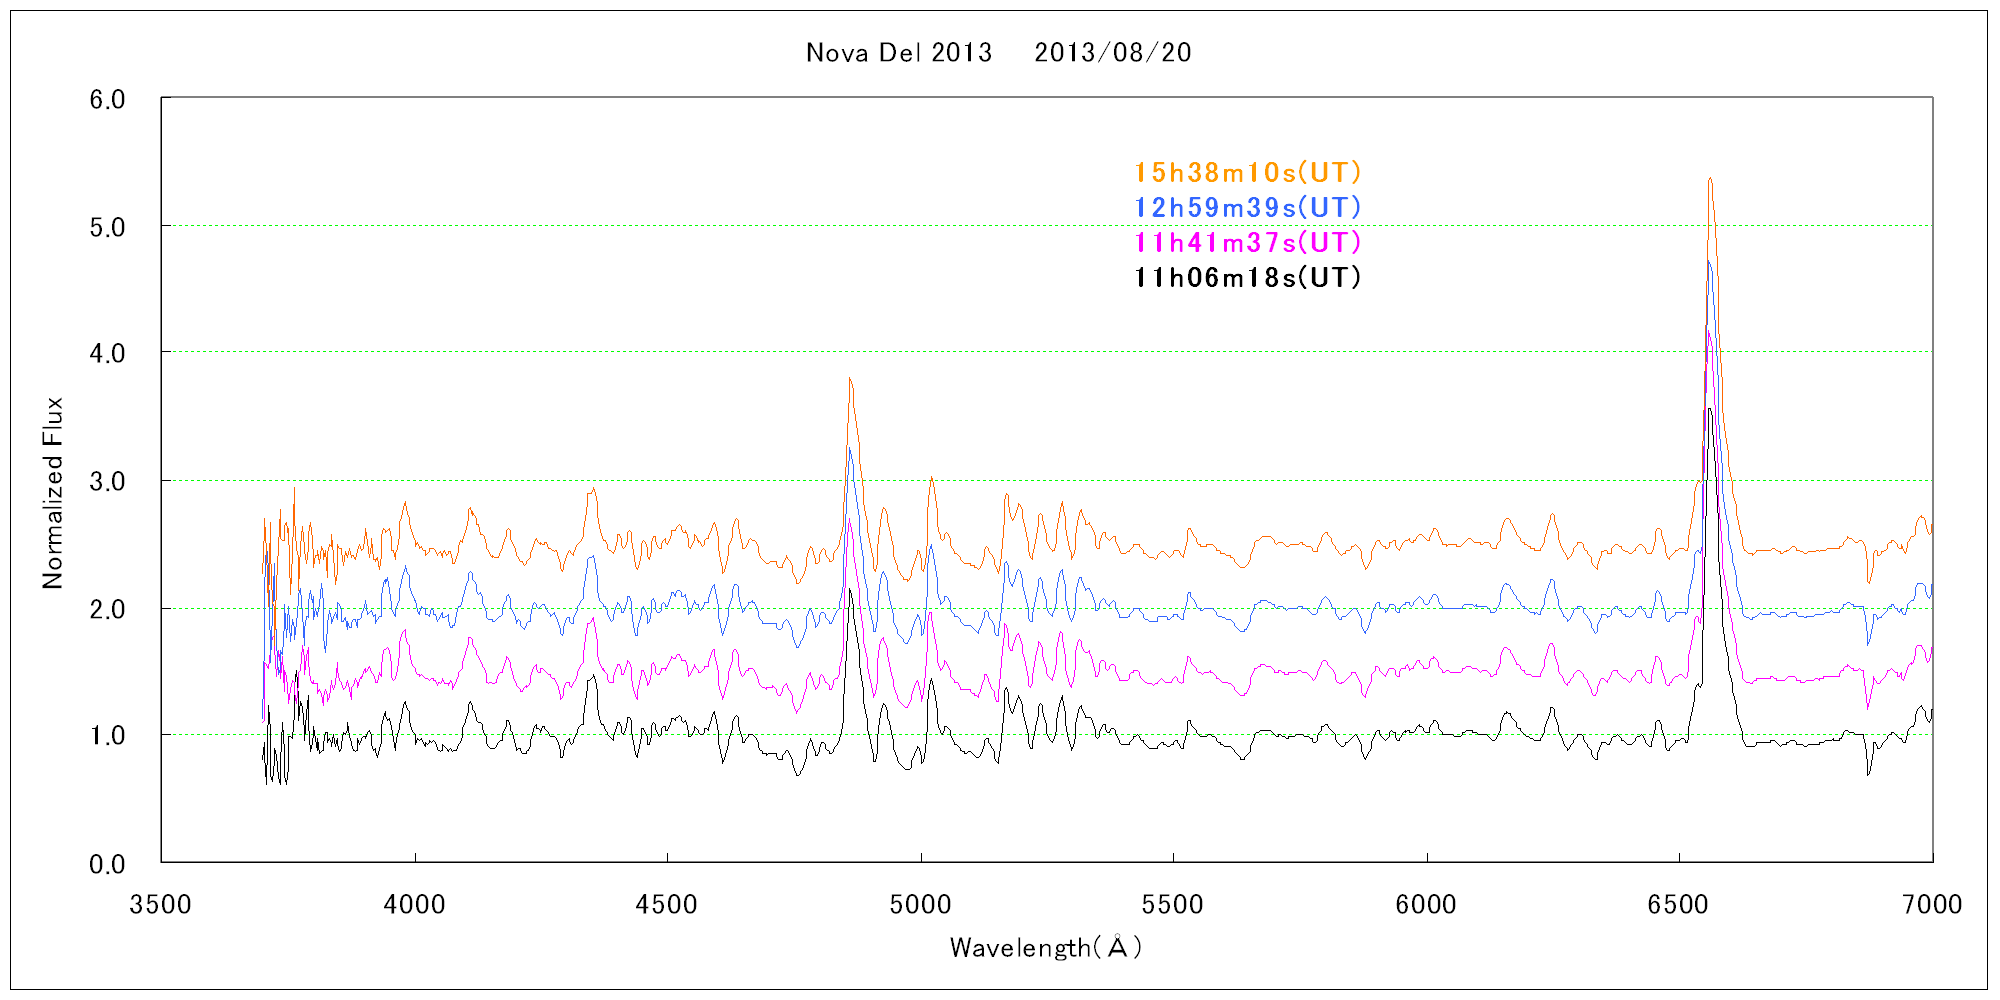Click the 'Wavelength(Å)' x-axis label

click(1045, 947)
